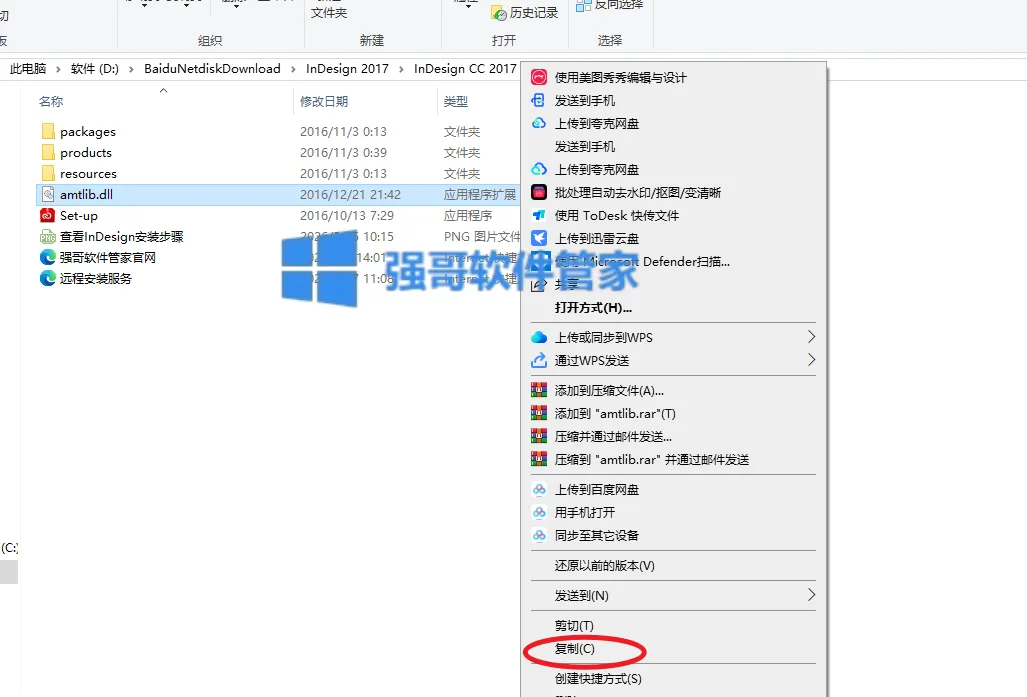The width and height of the screenshot is (1027, 697).
Task: Click the 迅雷云盘 bird icon
Action: [538, 238]
